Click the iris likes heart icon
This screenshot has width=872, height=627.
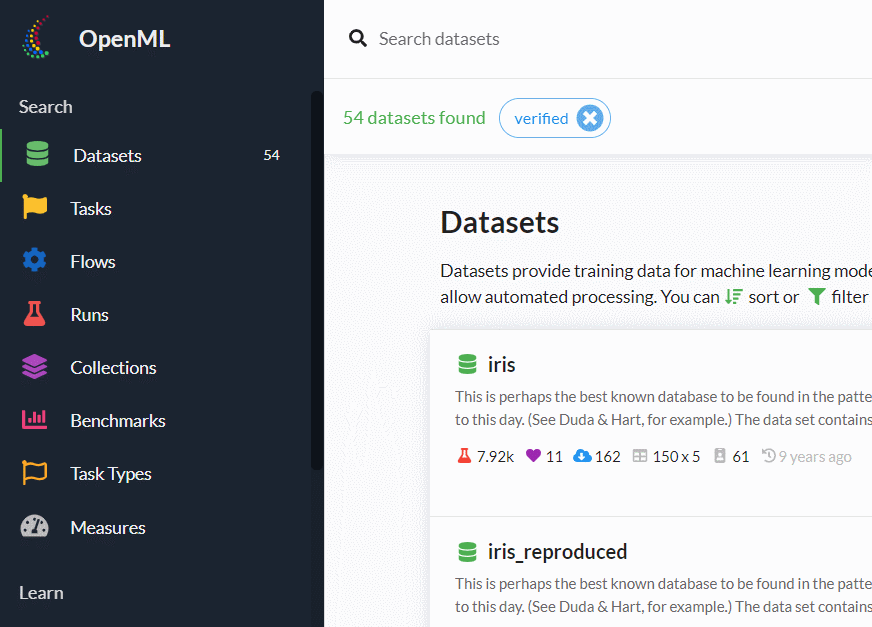click(533, 456)
